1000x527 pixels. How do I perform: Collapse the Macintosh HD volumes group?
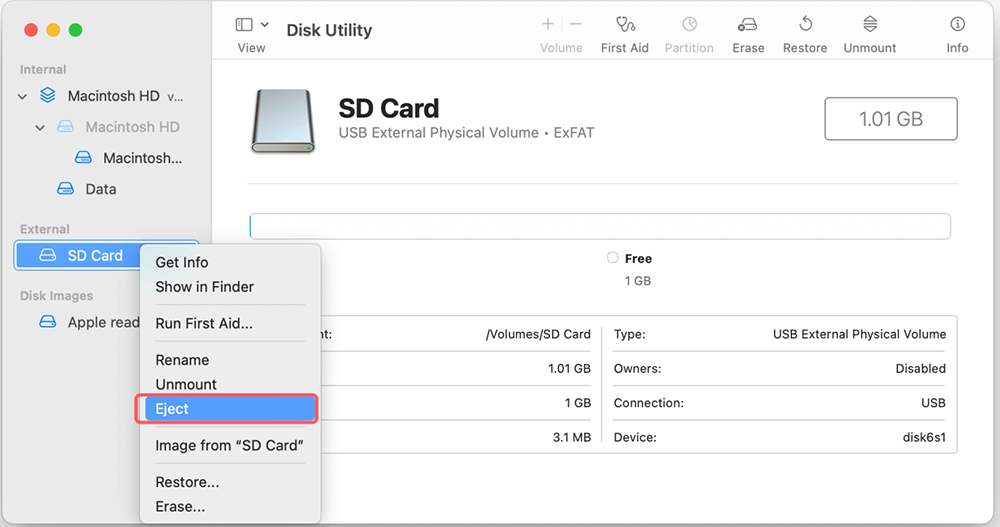22,96
